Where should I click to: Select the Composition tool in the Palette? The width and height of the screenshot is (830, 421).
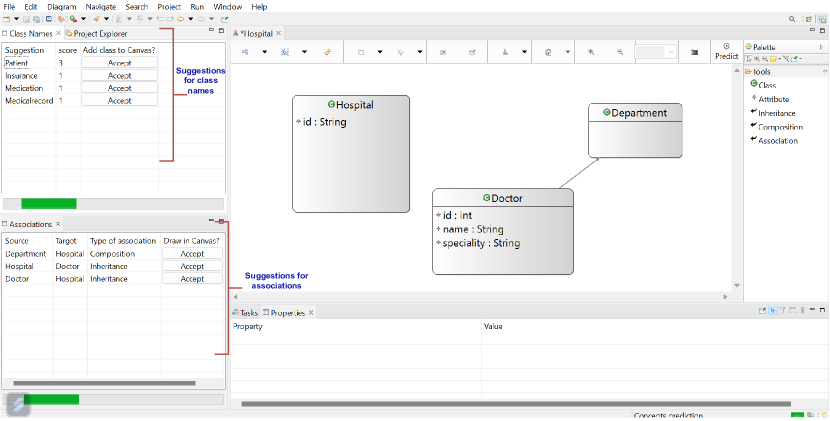[x=777, y=127]
